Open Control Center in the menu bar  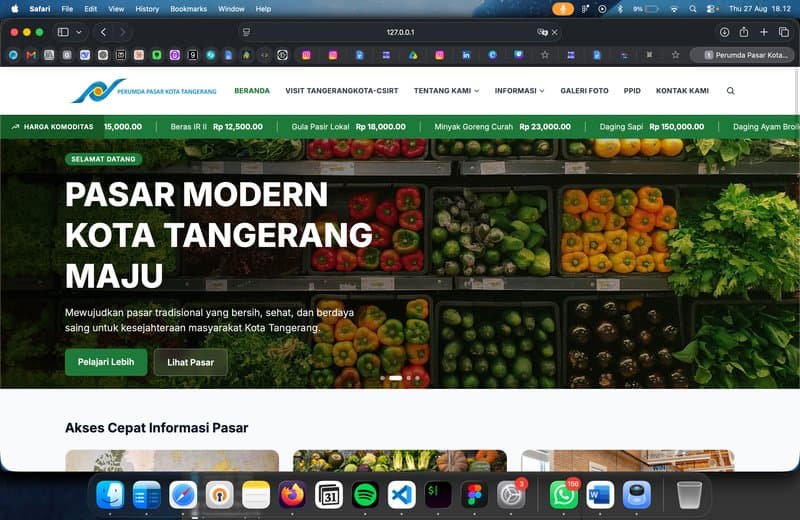point(712,9)
